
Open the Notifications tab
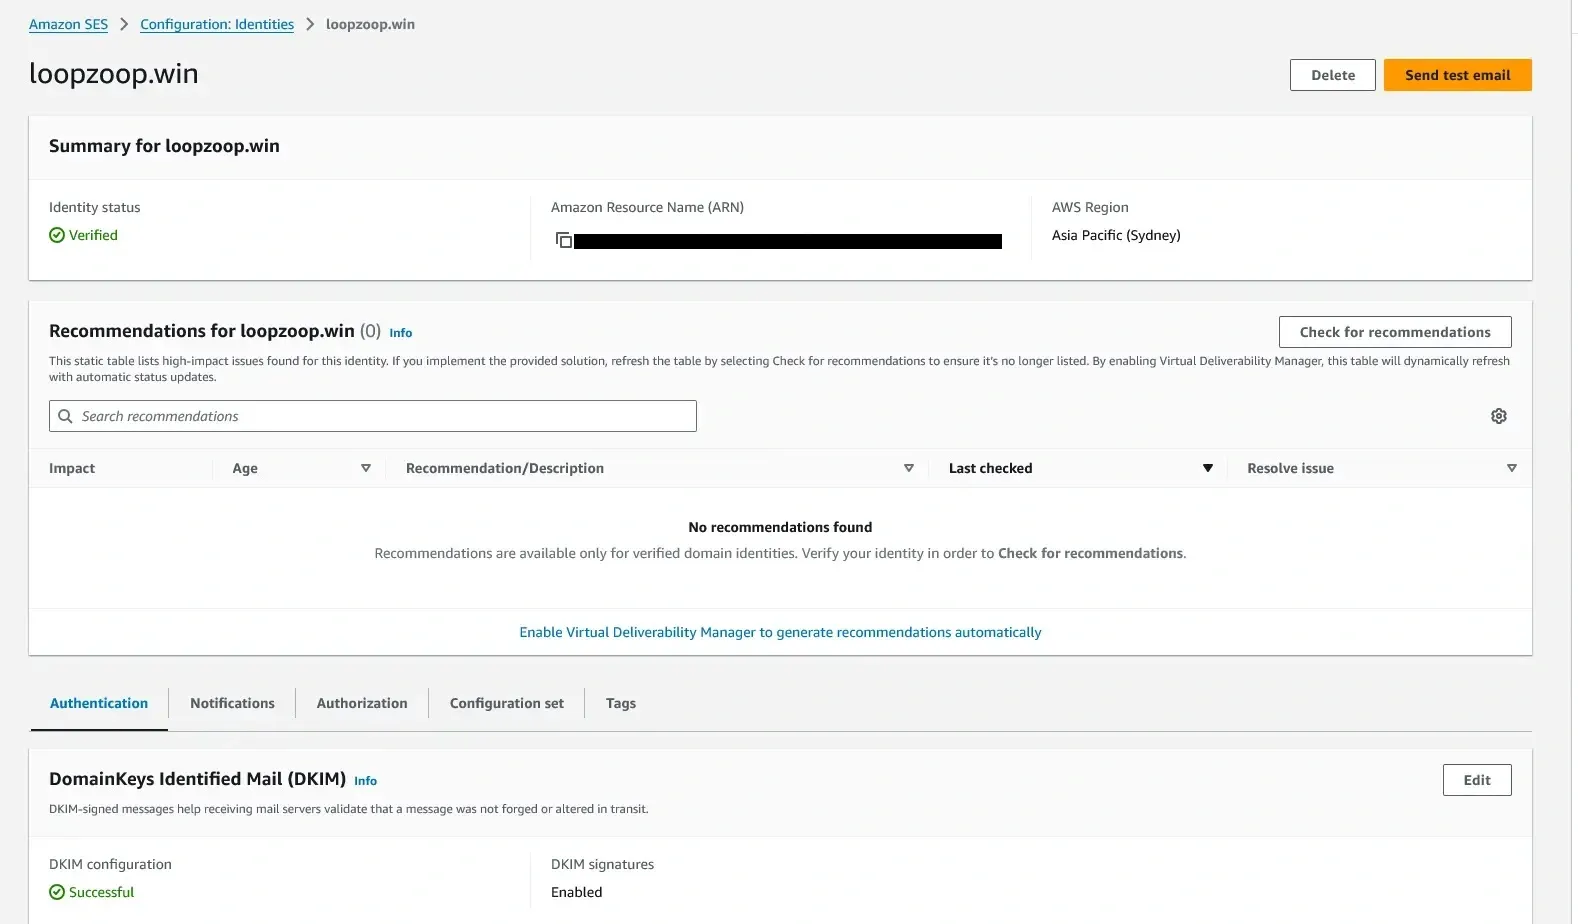coord(232,703)
